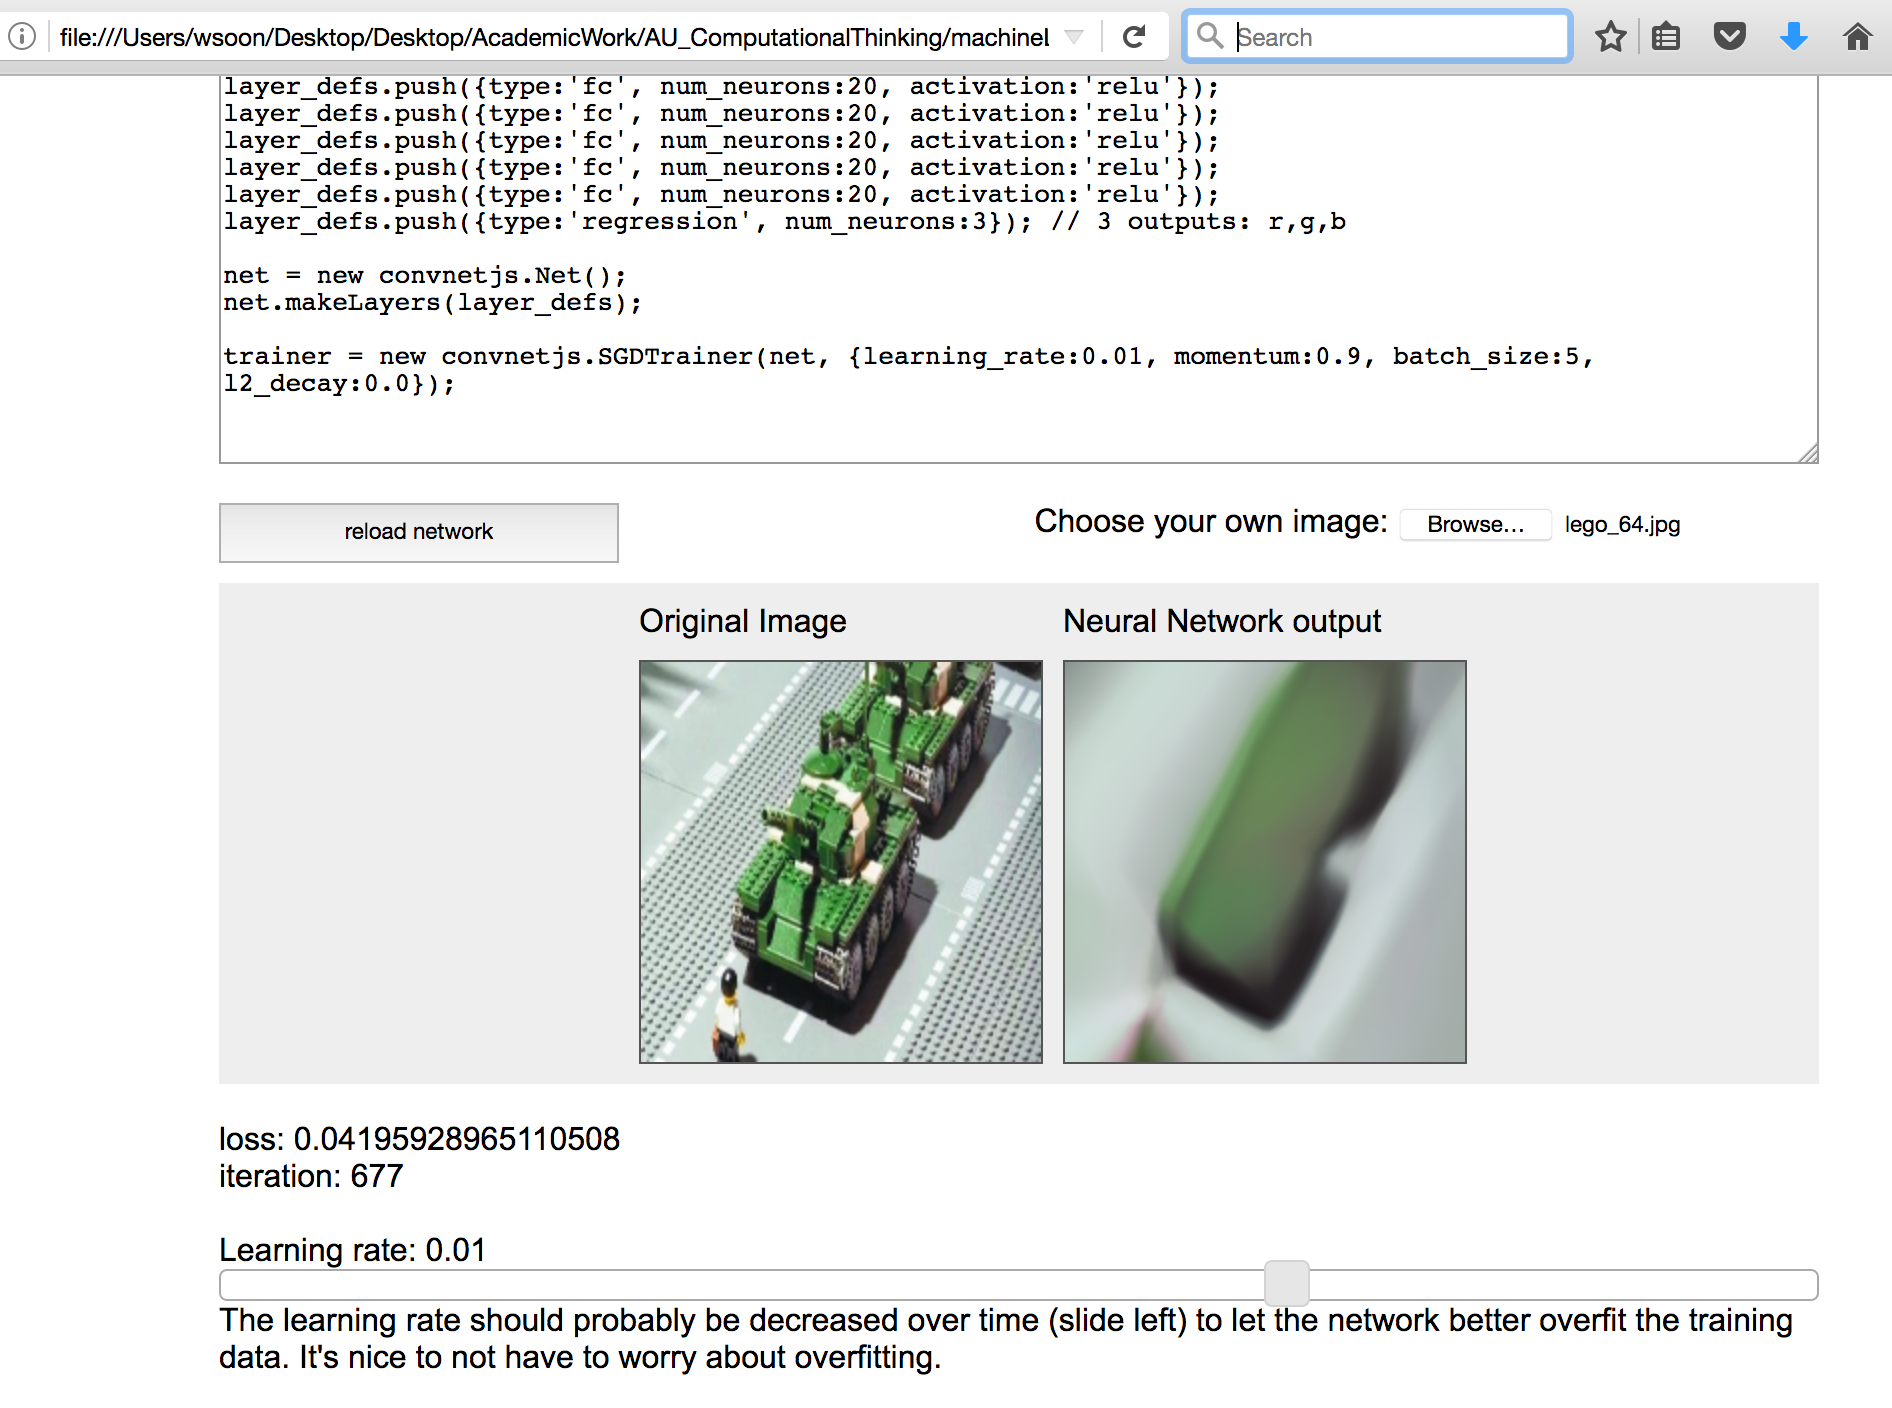Screen dimensions: 1892x1408
Task: Expand the address bar history dropdown
Action: 1074,37
